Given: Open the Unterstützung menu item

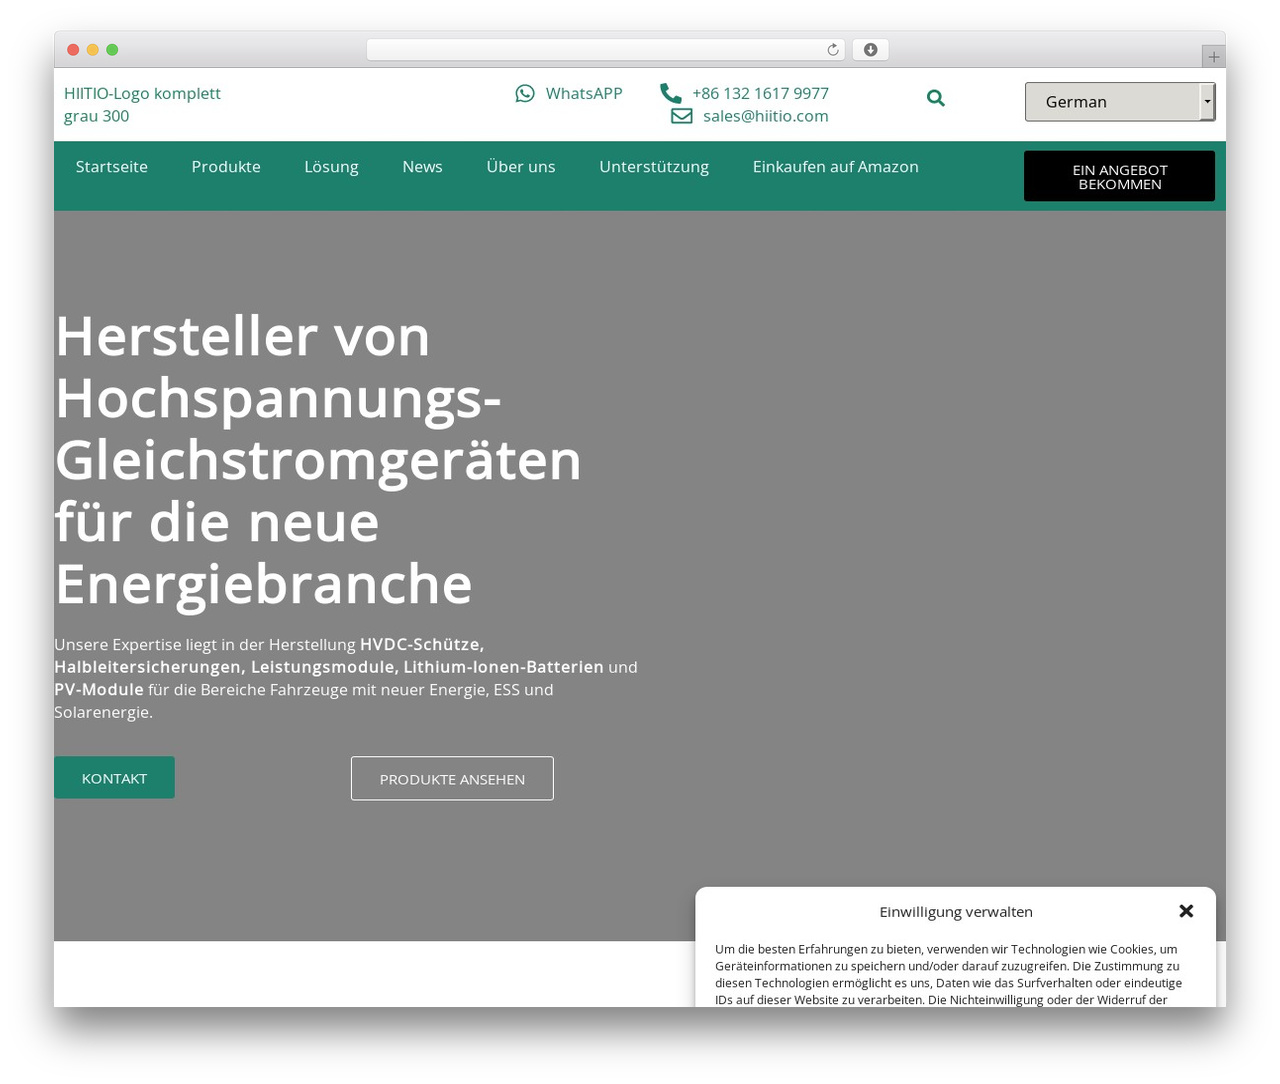Looking at the screenshot, I should click(654, 167).
